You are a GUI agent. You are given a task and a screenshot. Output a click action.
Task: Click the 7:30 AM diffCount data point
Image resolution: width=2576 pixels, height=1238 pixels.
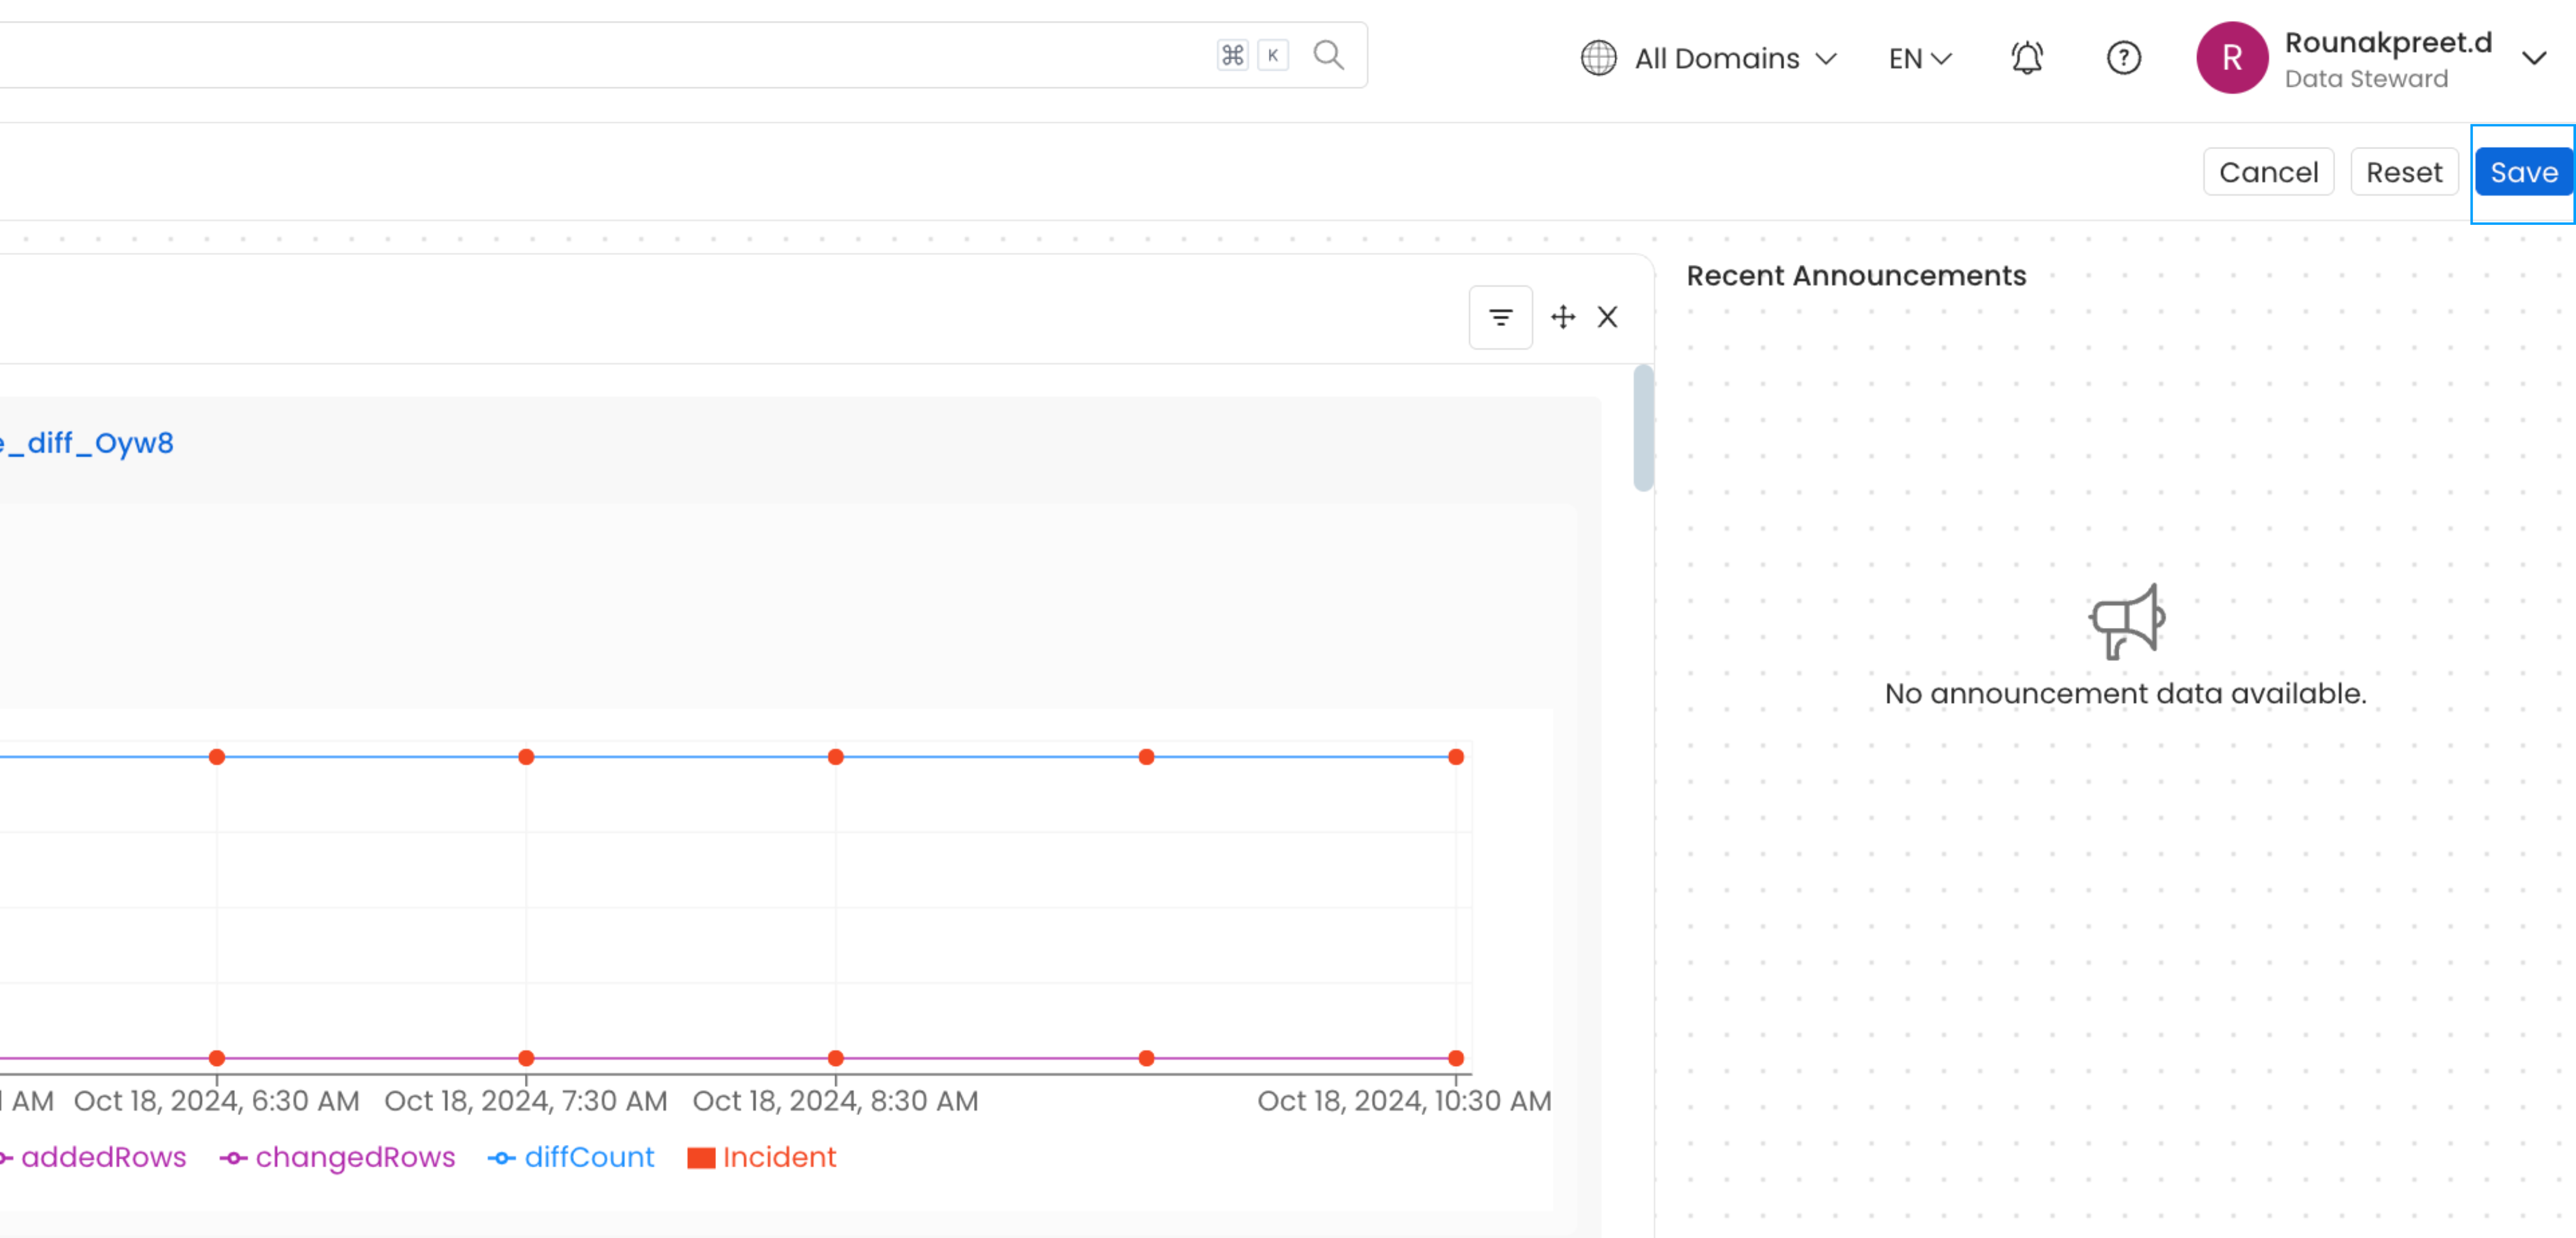tap(526, 757)
